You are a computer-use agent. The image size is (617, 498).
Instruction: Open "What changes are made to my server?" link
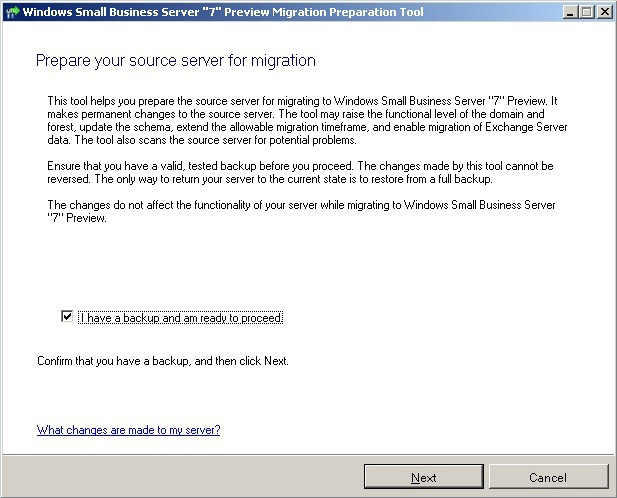(128, 430)
